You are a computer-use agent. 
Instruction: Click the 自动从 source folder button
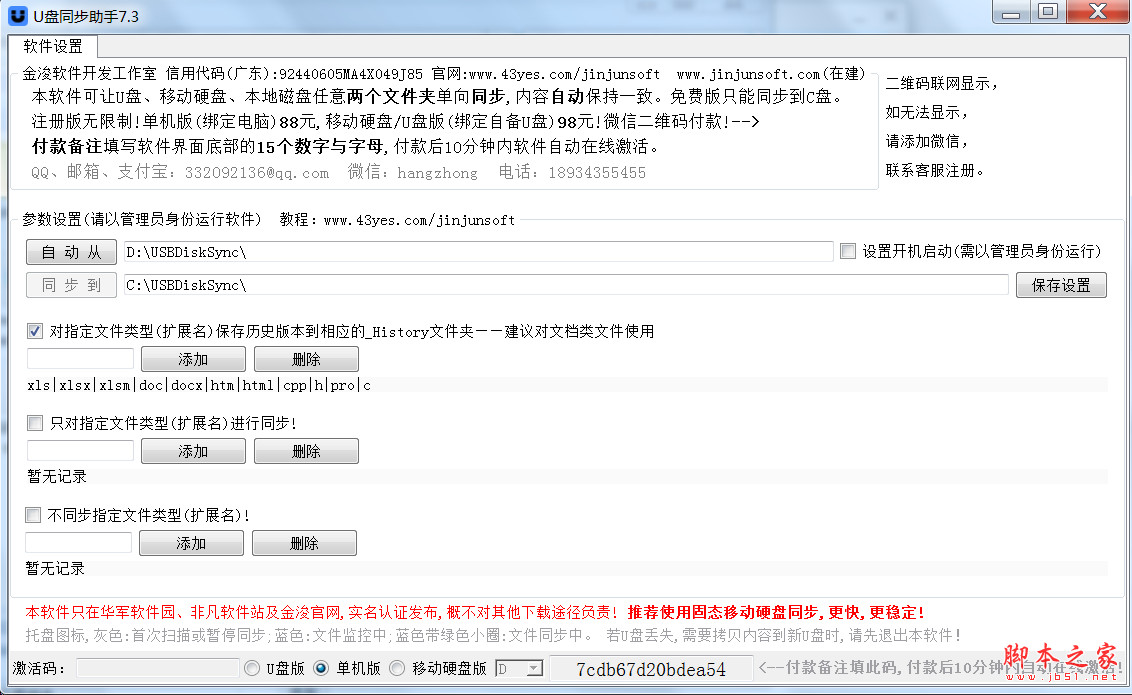pyautogui.click(x=70, y=252)
